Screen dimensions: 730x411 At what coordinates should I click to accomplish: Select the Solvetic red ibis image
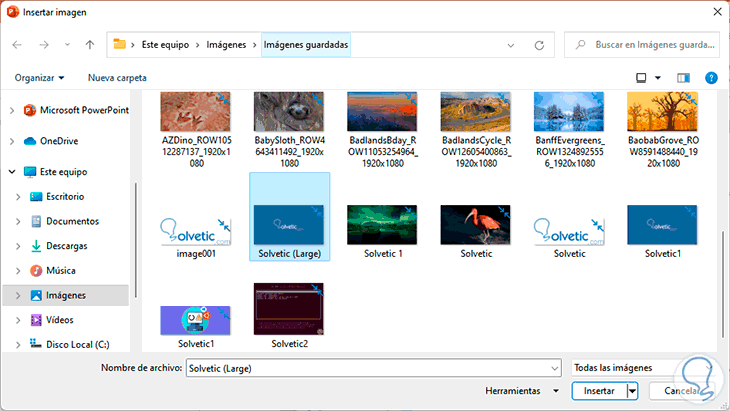tap(475, 225)
